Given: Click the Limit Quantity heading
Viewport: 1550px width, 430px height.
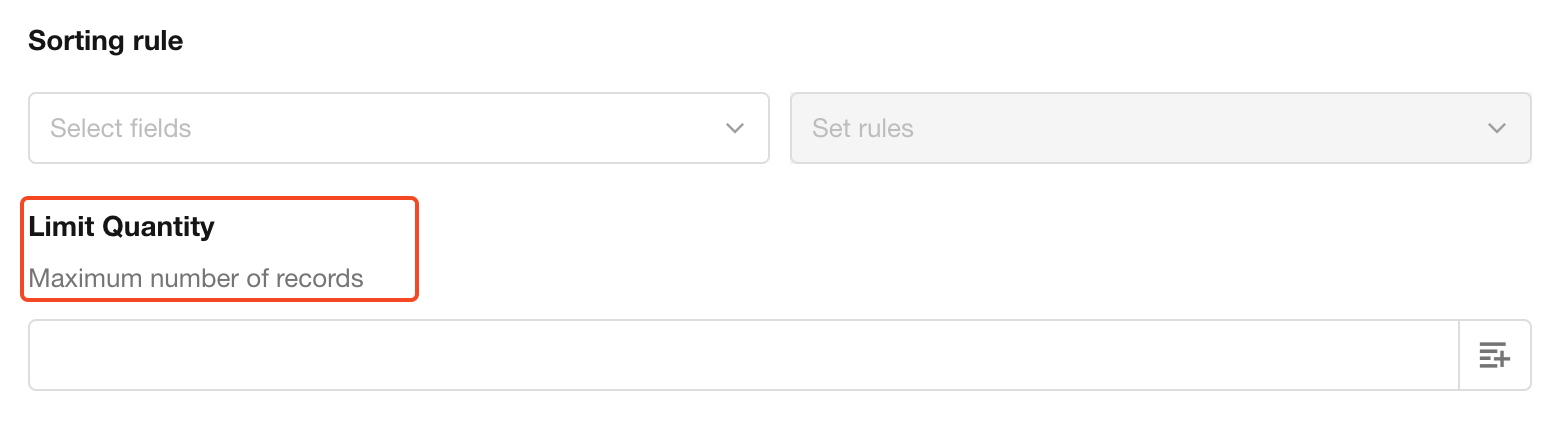Looking at the screenshot, I should (x=121, y=227).
